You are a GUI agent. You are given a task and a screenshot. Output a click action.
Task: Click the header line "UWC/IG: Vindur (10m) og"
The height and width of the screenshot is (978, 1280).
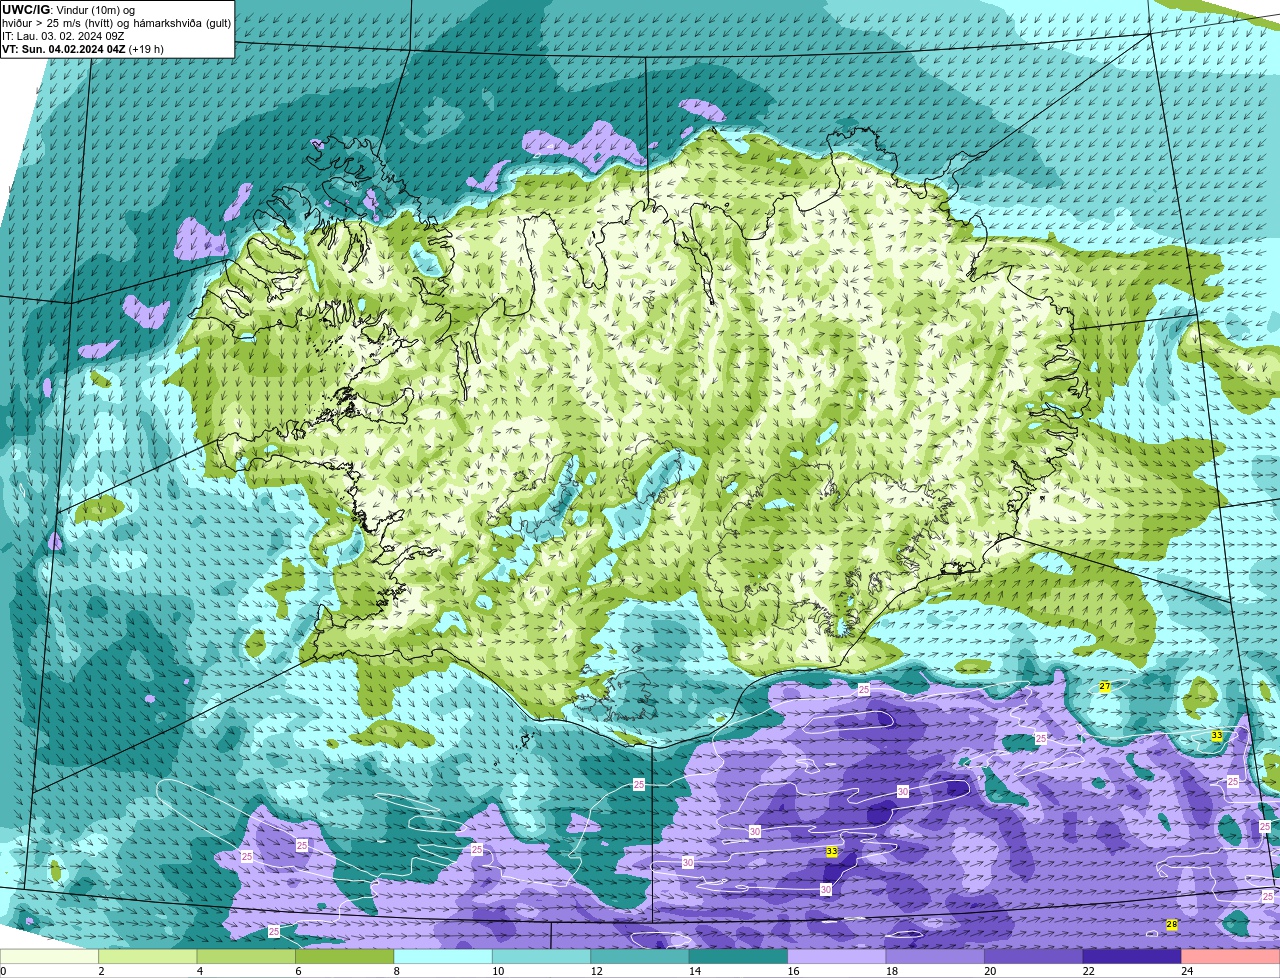coord(69,10)
